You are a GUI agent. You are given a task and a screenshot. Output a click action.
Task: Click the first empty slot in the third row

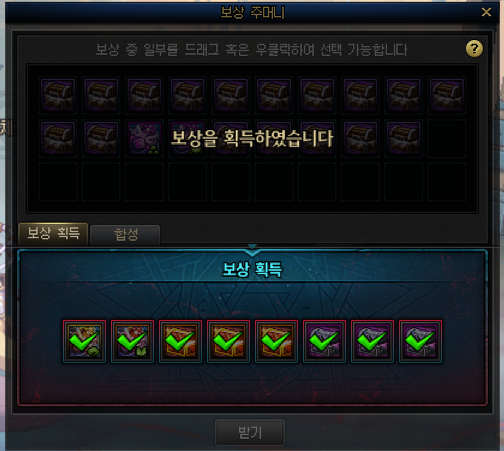[x=58, y=182]
